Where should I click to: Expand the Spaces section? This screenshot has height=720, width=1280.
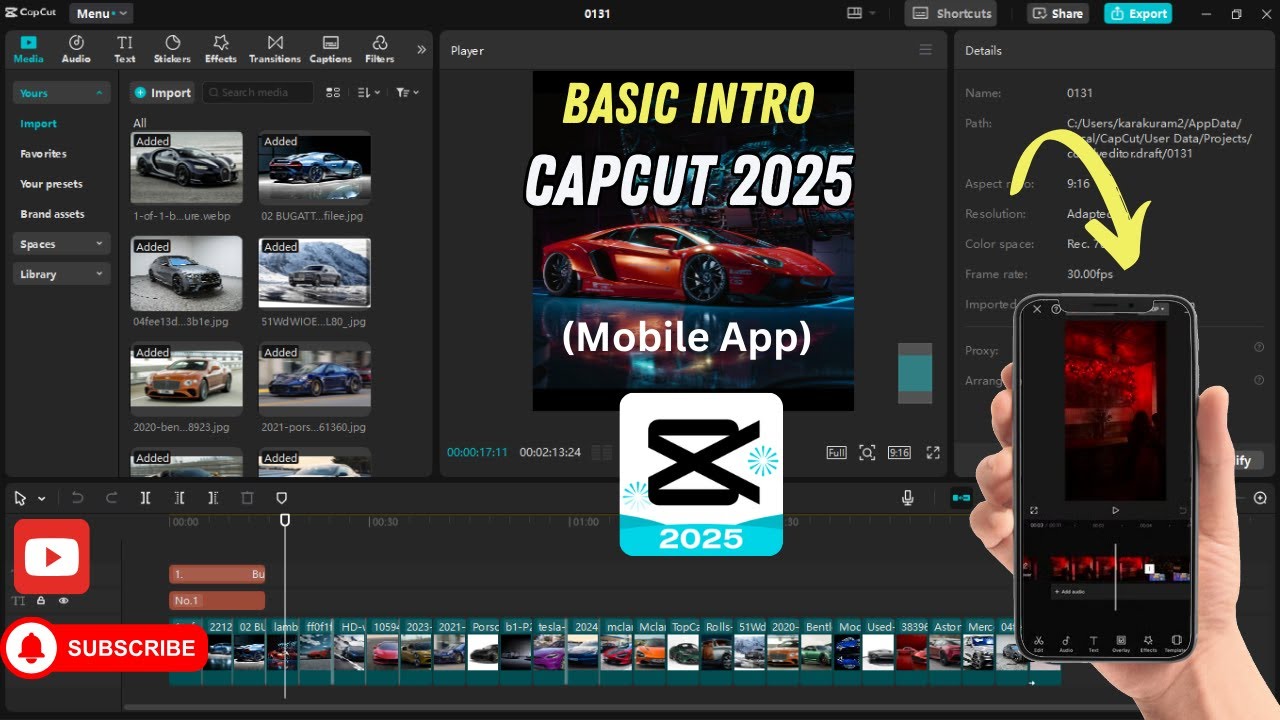coord(61,244)
